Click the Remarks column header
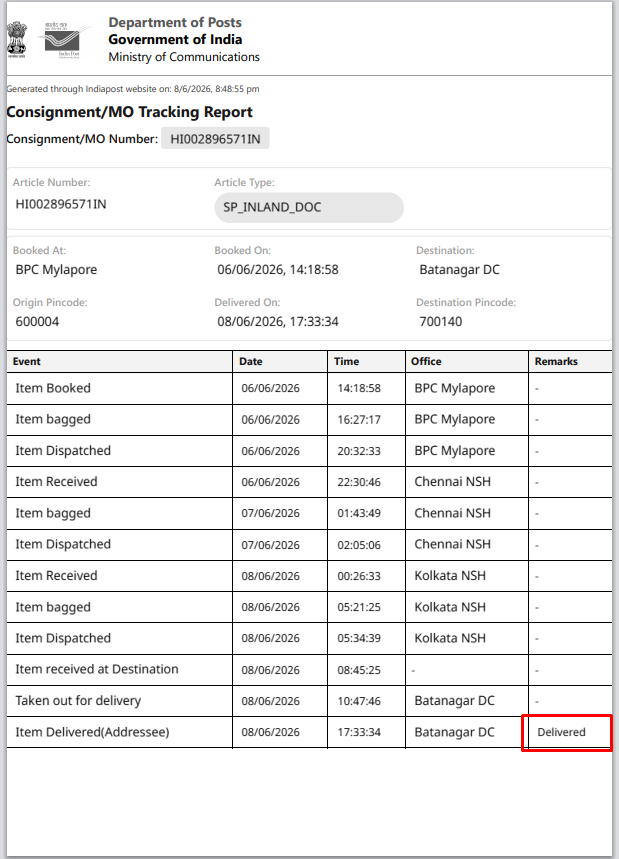619x859 pixels. [570, 362]
